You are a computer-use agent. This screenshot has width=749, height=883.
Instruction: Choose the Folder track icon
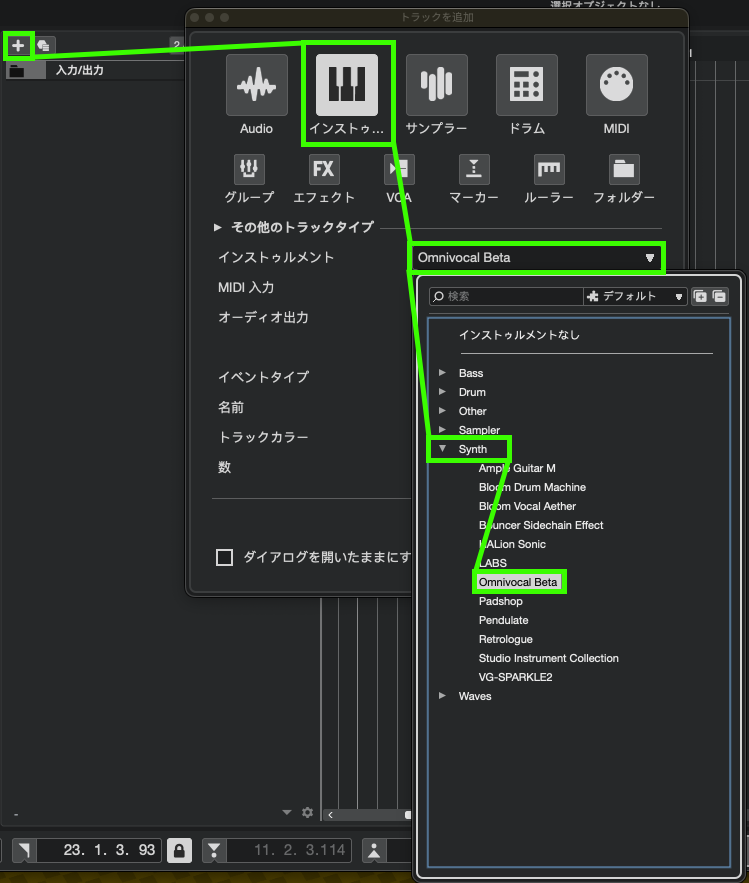[x=624, y=168]
